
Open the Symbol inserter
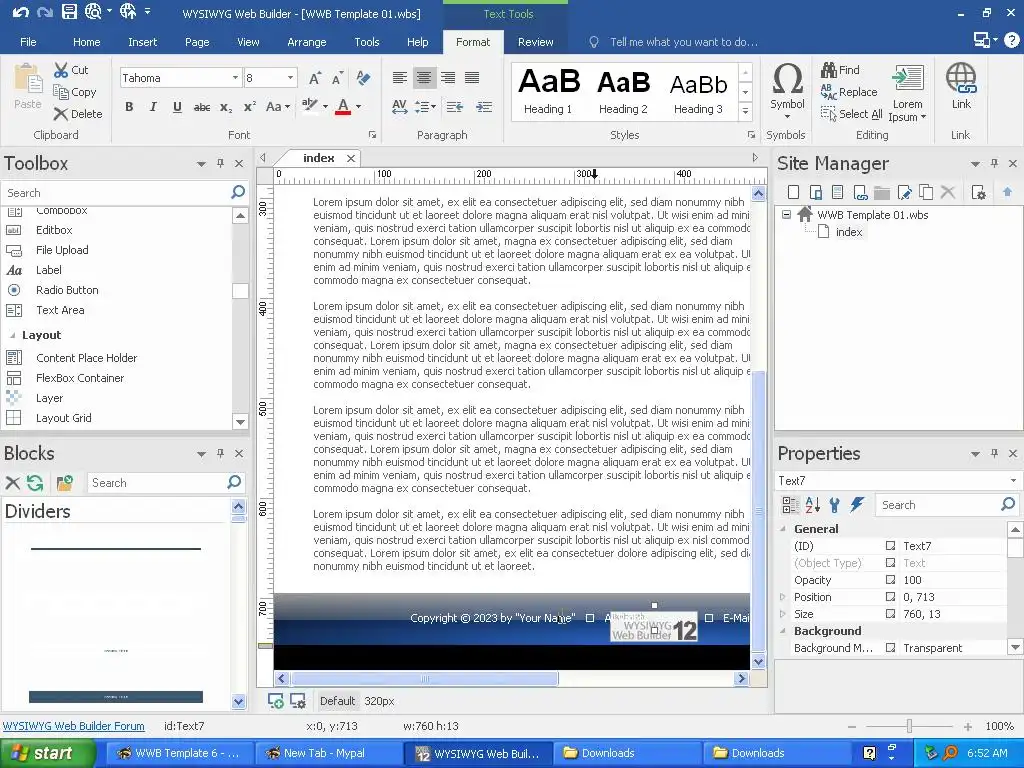[x=787, y=91]
